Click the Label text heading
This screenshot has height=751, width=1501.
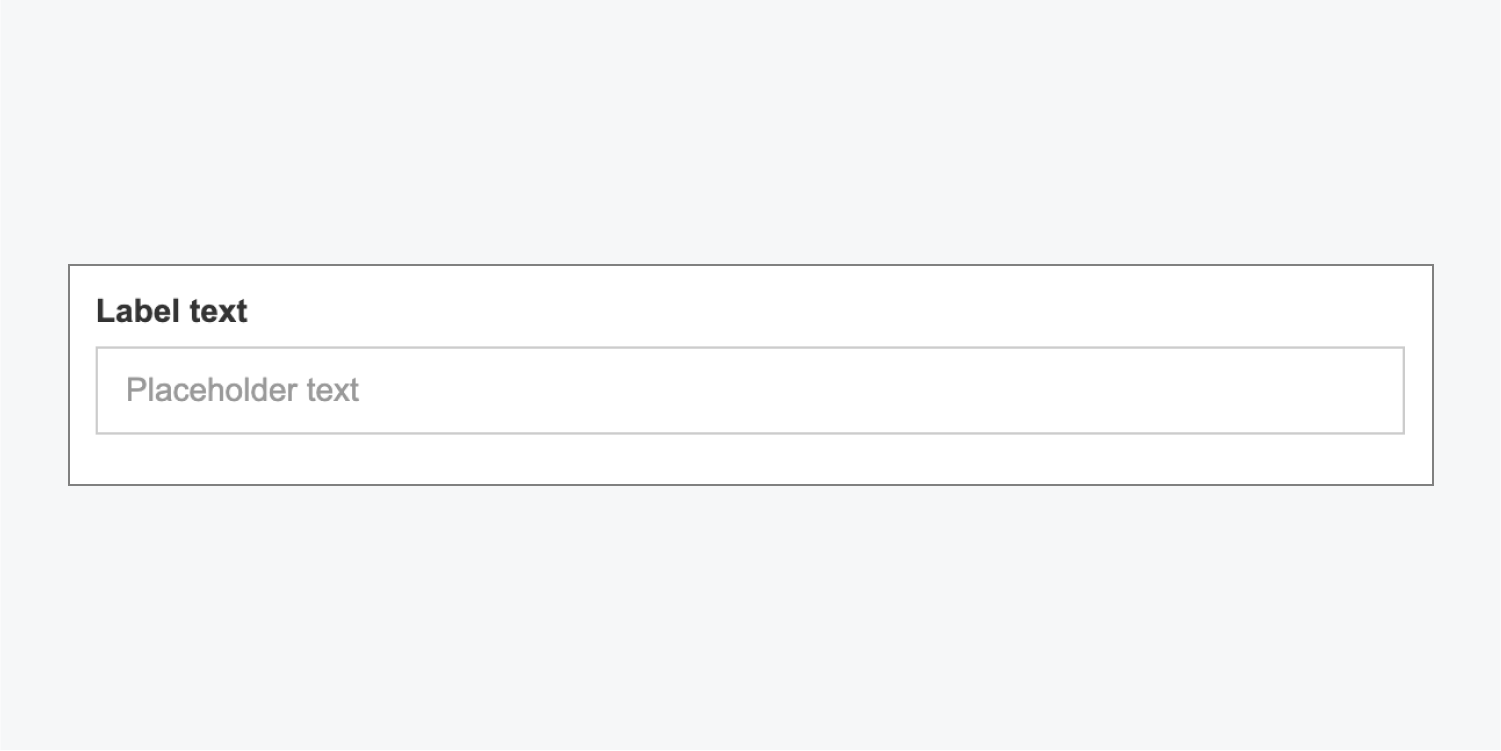point(171,311)
